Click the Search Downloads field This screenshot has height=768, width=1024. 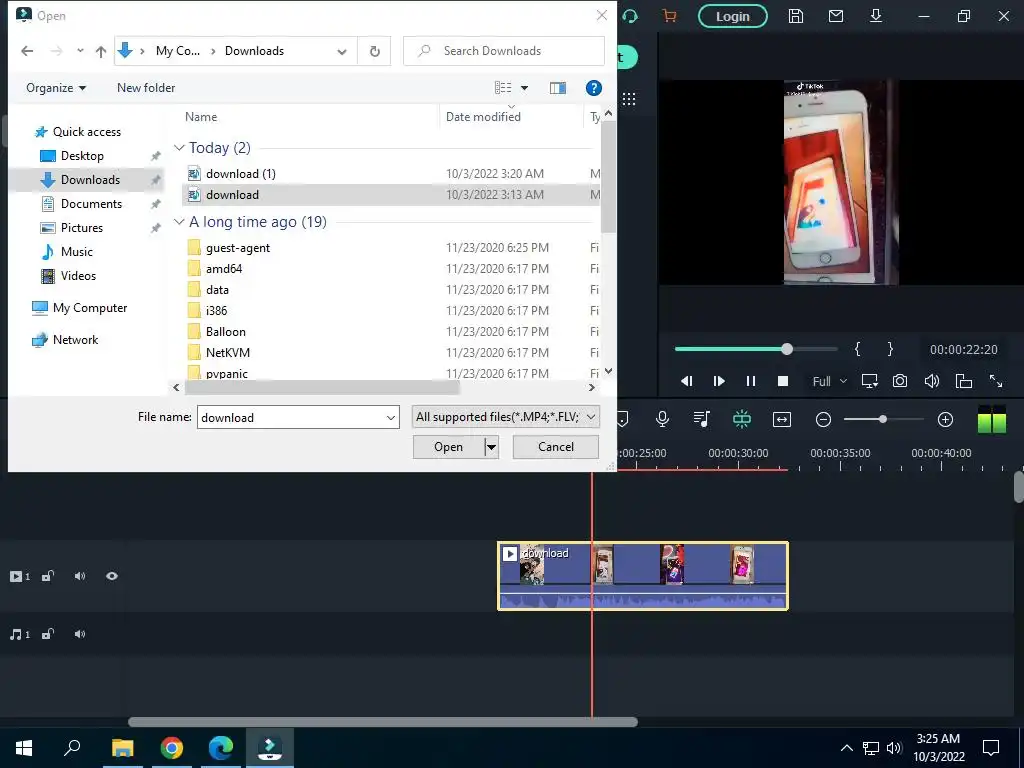[504, 51]
